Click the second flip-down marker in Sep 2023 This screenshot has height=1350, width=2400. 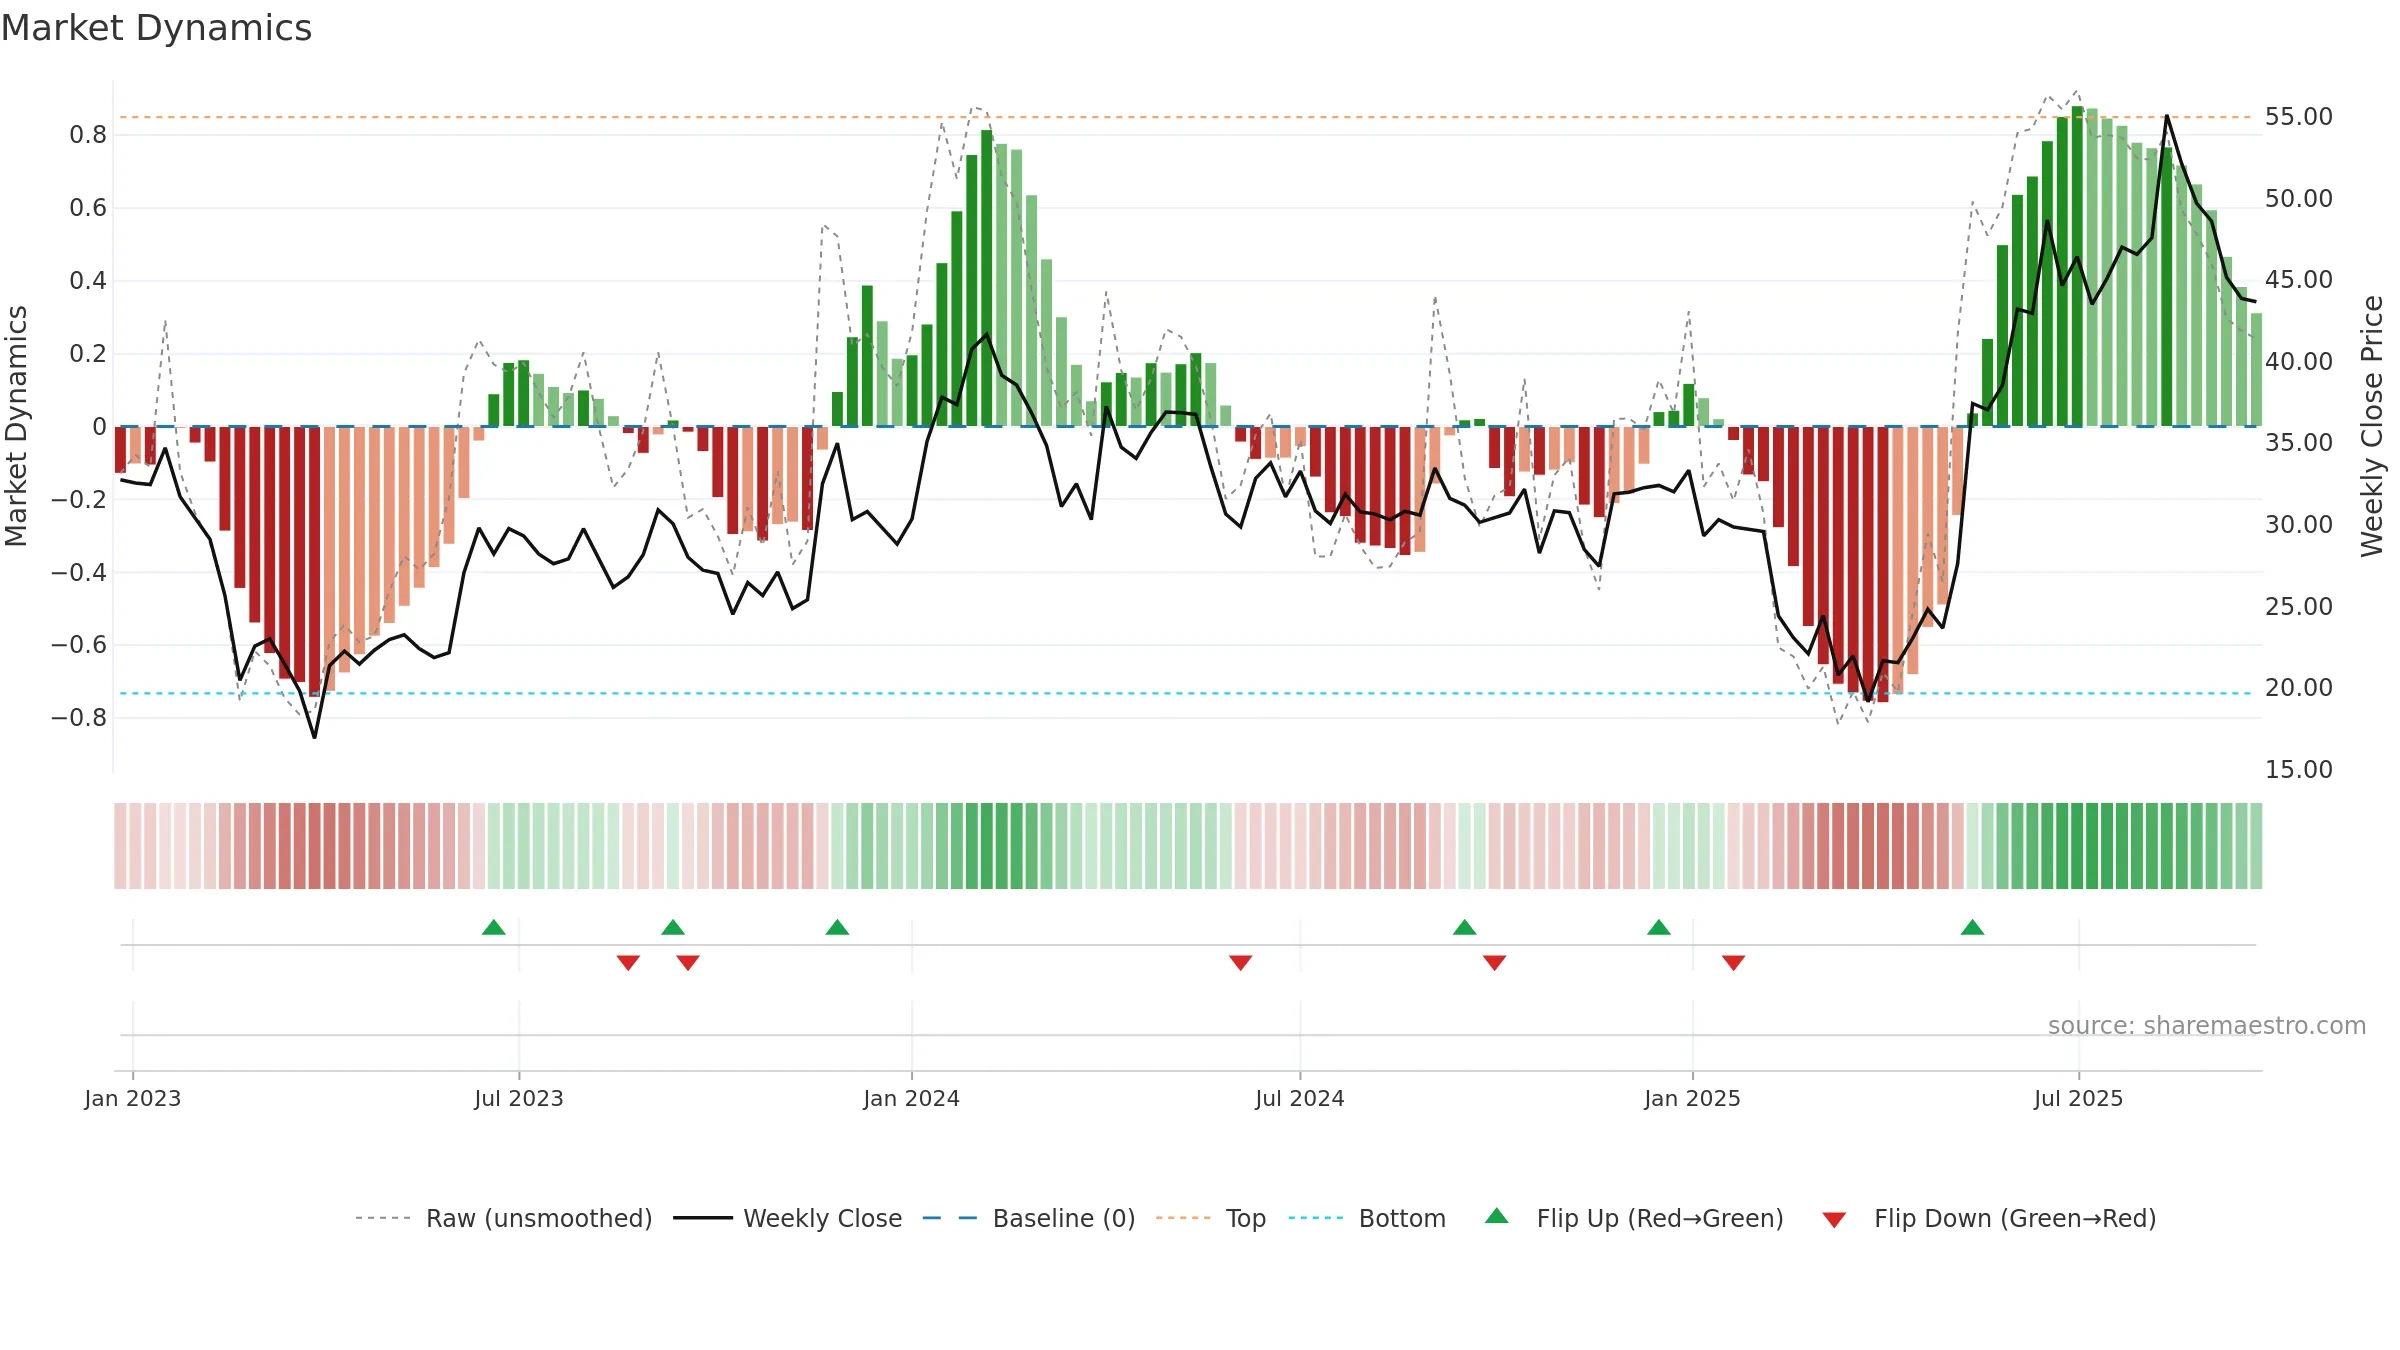point(688,963)
